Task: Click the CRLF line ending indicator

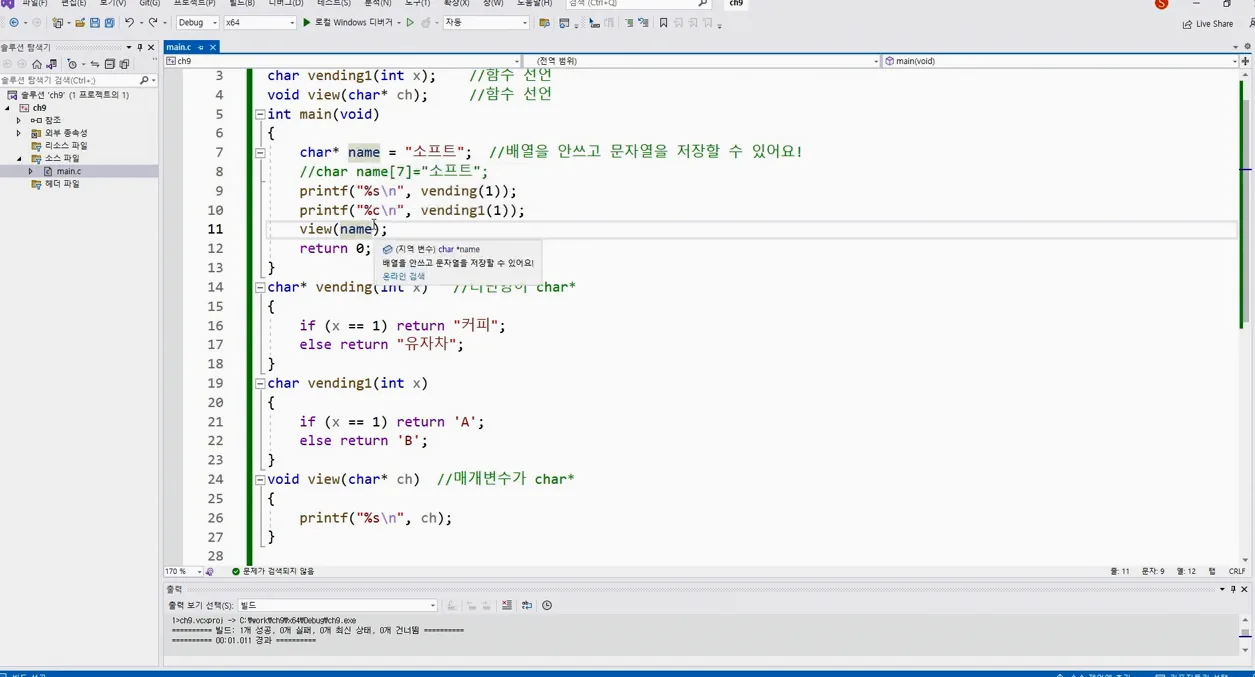Action: tap(1237, 571)
